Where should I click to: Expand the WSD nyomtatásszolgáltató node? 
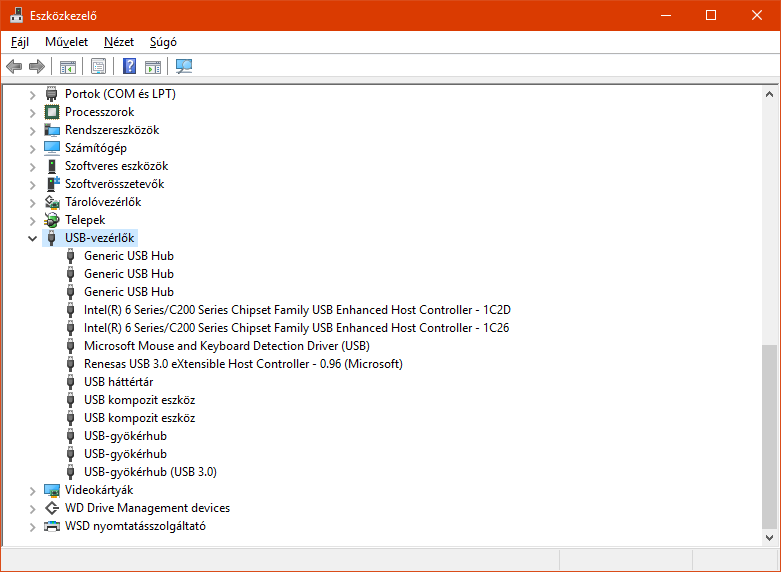[32, 527]
